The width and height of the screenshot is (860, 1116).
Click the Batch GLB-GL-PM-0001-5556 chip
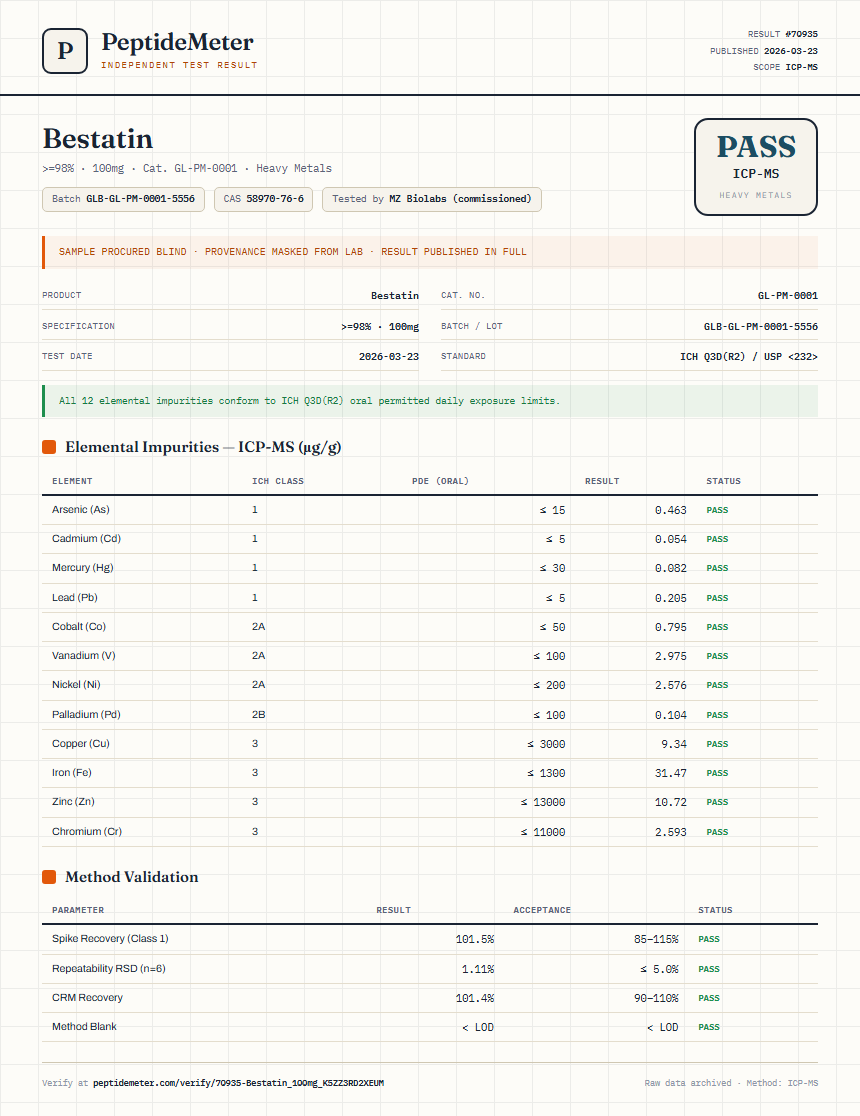coord(123,199)
